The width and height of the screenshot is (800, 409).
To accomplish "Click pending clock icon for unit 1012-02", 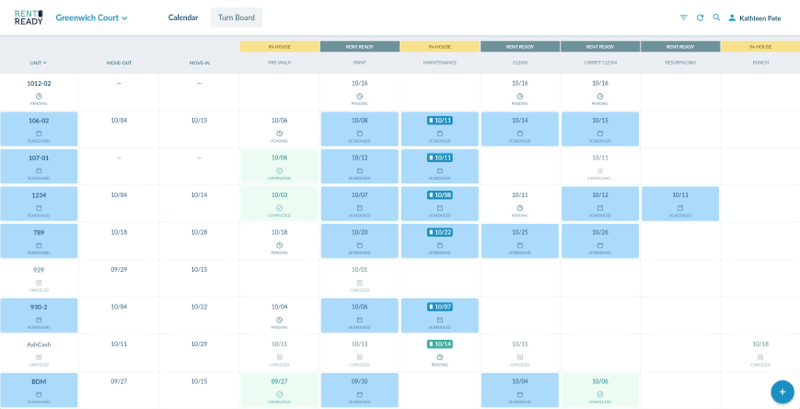I will coord(39,97).
